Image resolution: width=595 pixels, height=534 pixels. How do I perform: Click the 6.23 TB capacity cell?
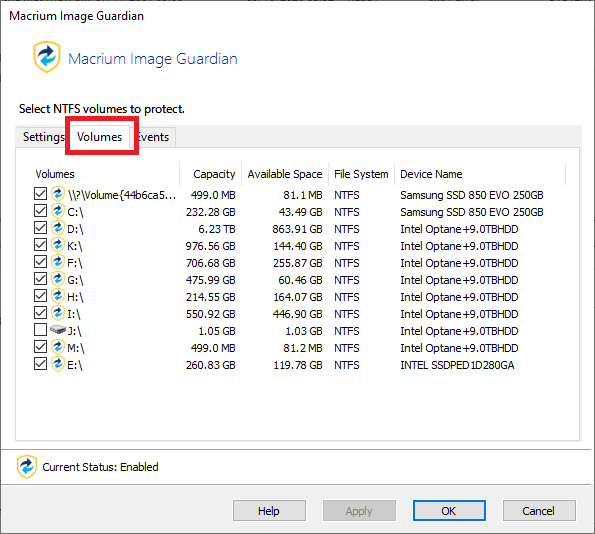217,229
